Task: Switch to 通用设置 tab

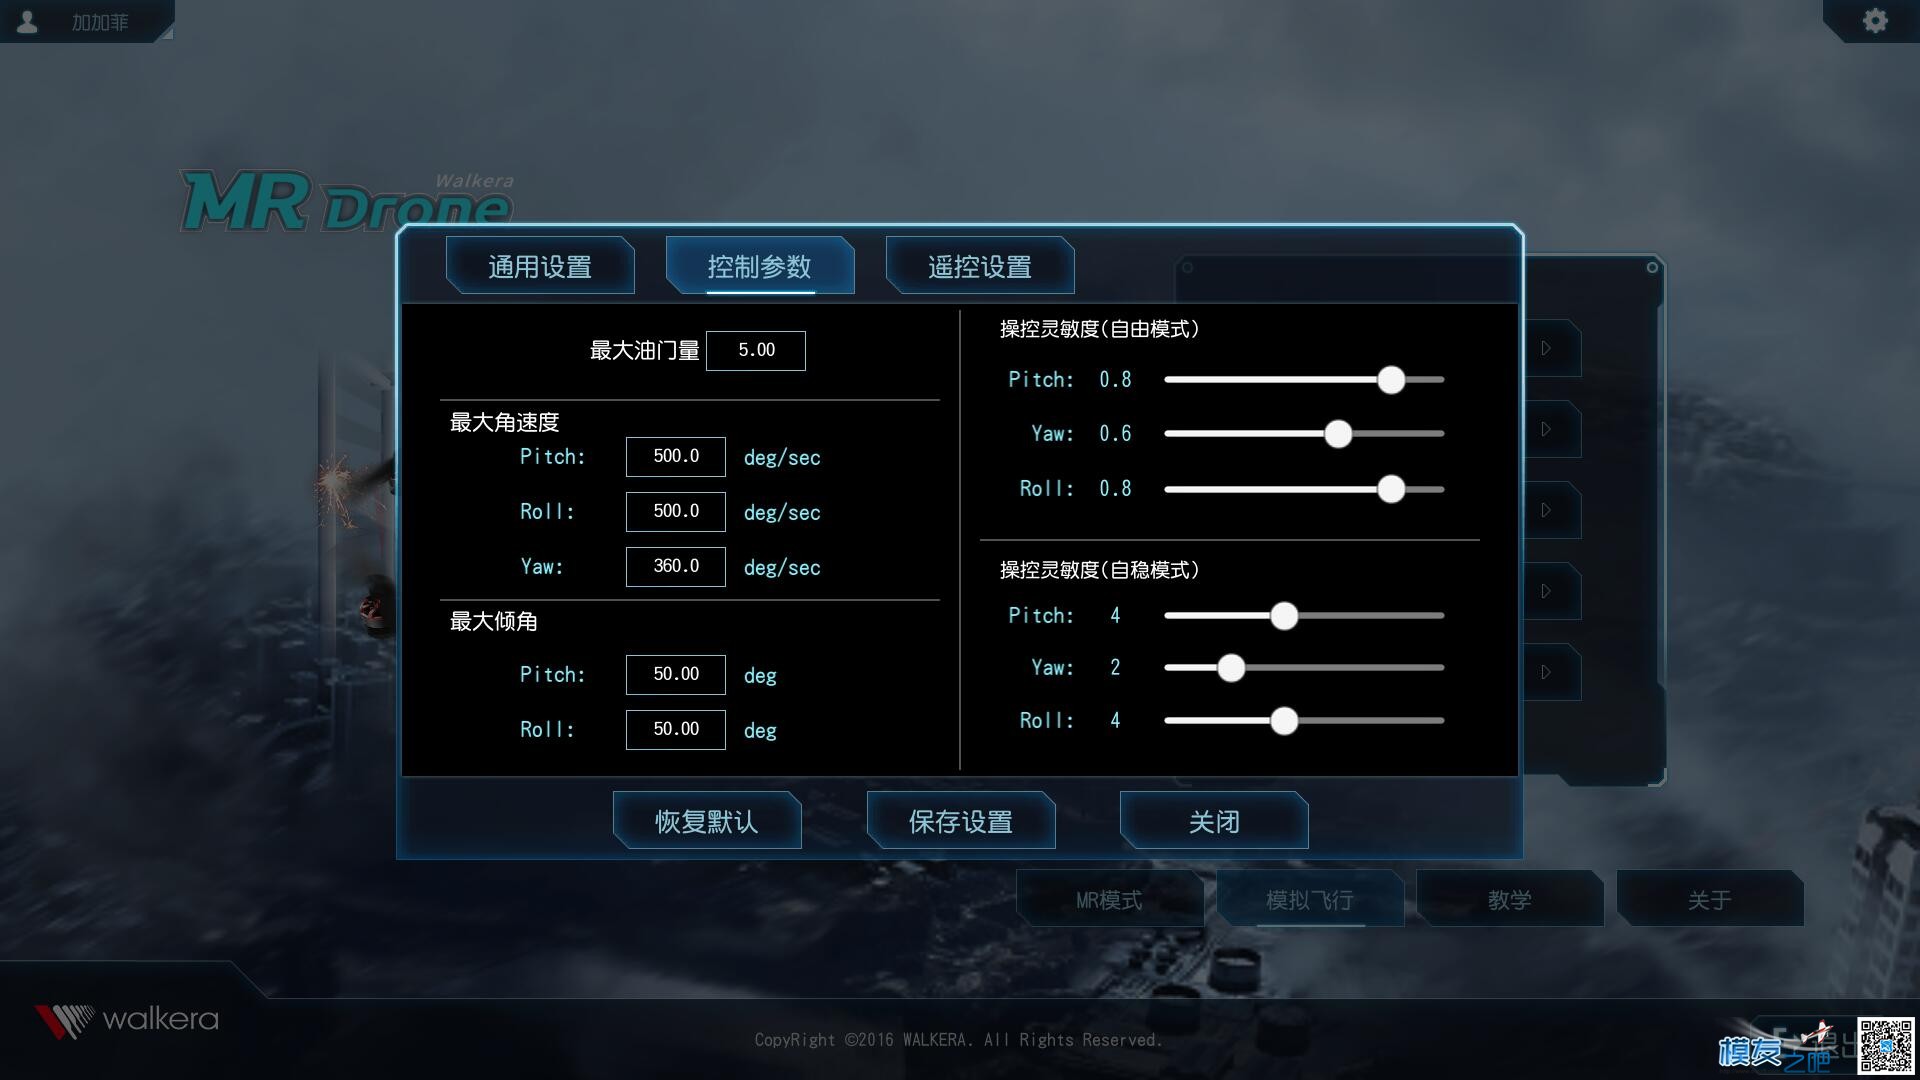Action: coord(537,265)
